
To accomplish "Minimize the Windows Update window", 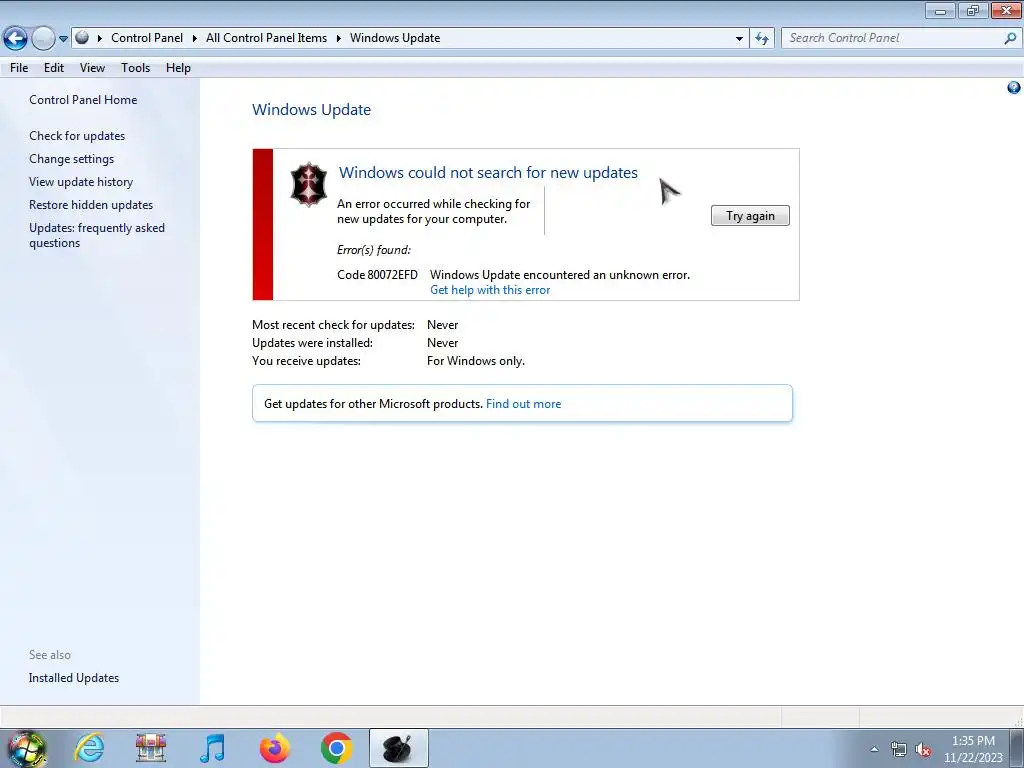I will [940, 10].
